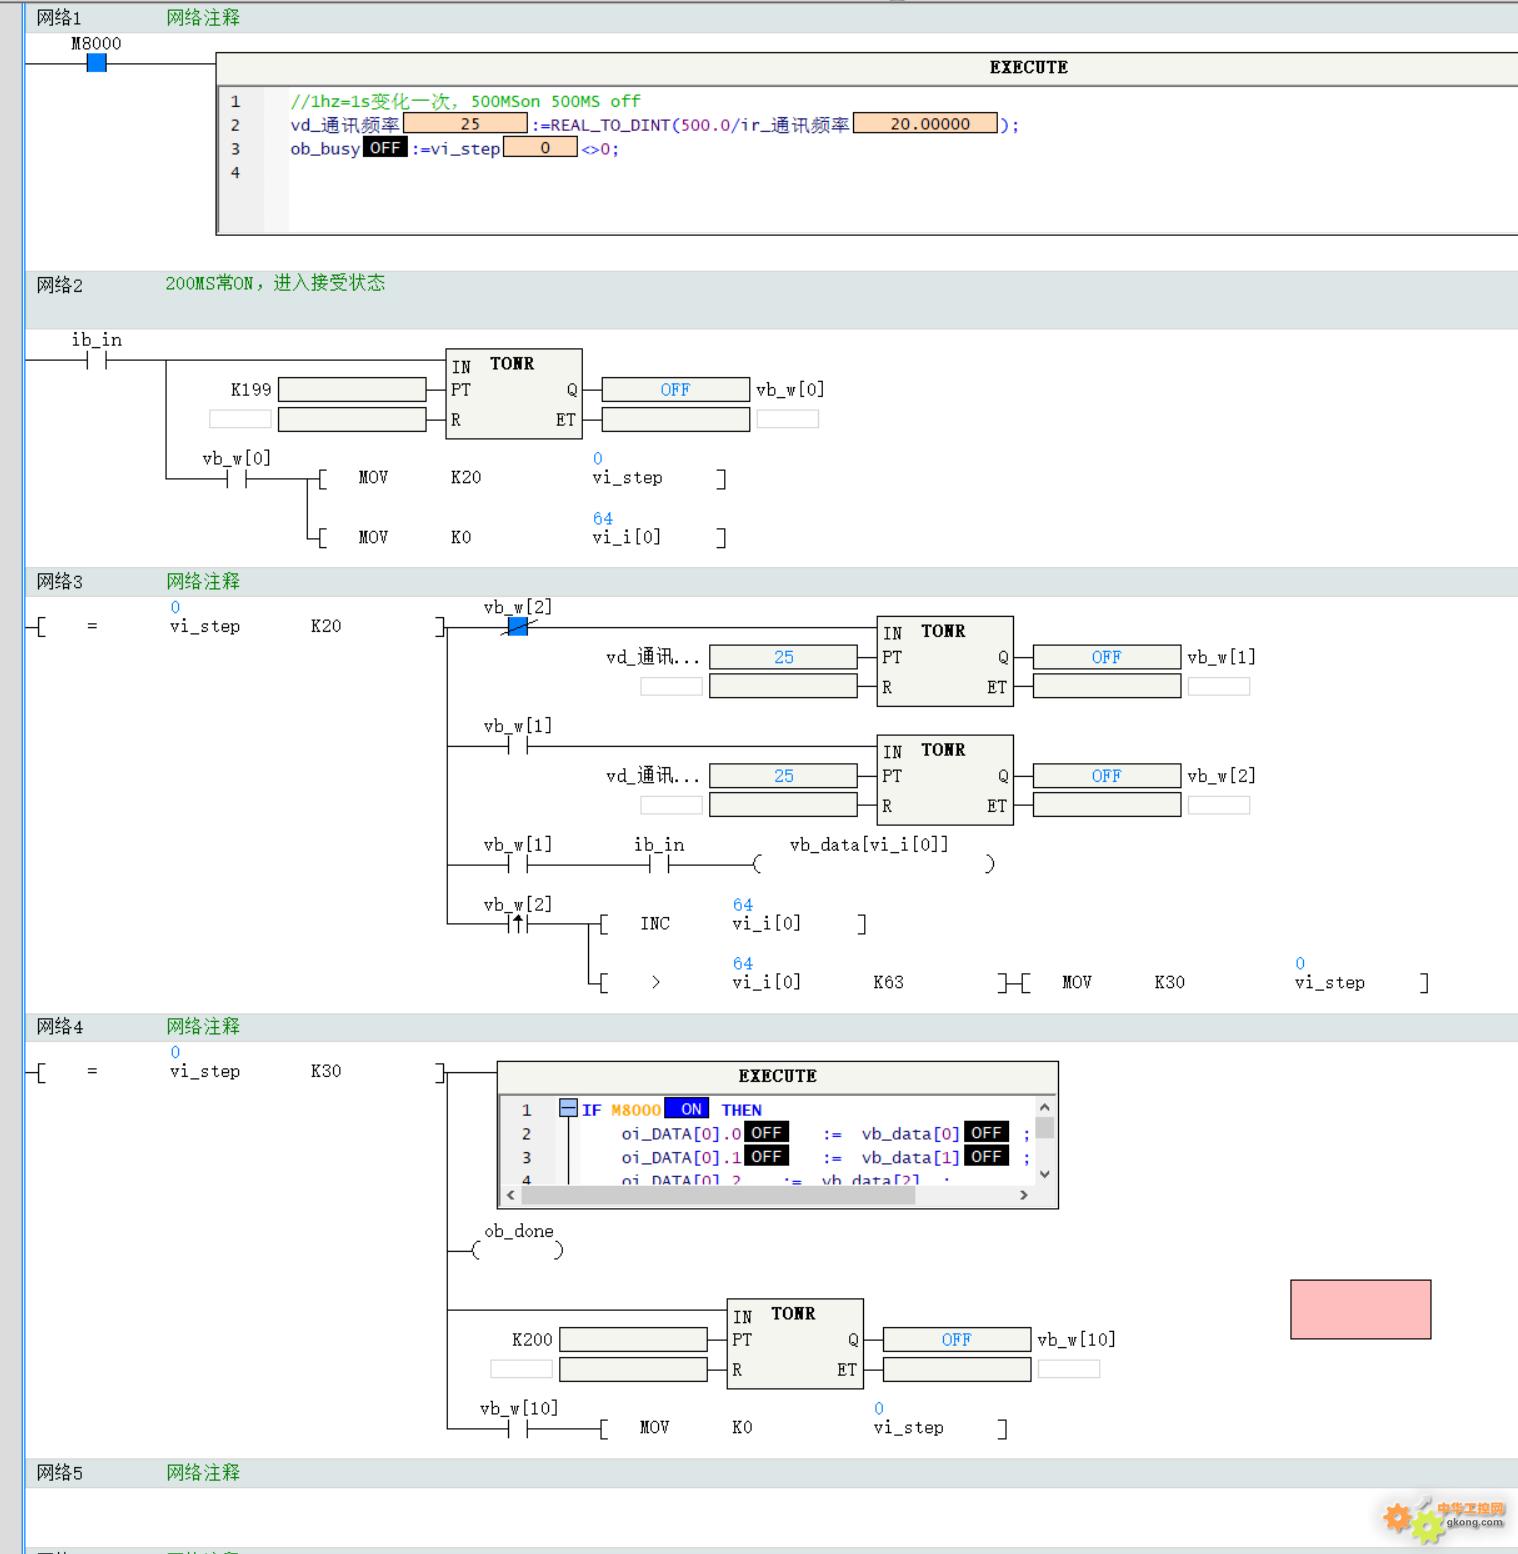
Task: Click the vb_w[2] rising-edge contact
Action: pos(517,924)
